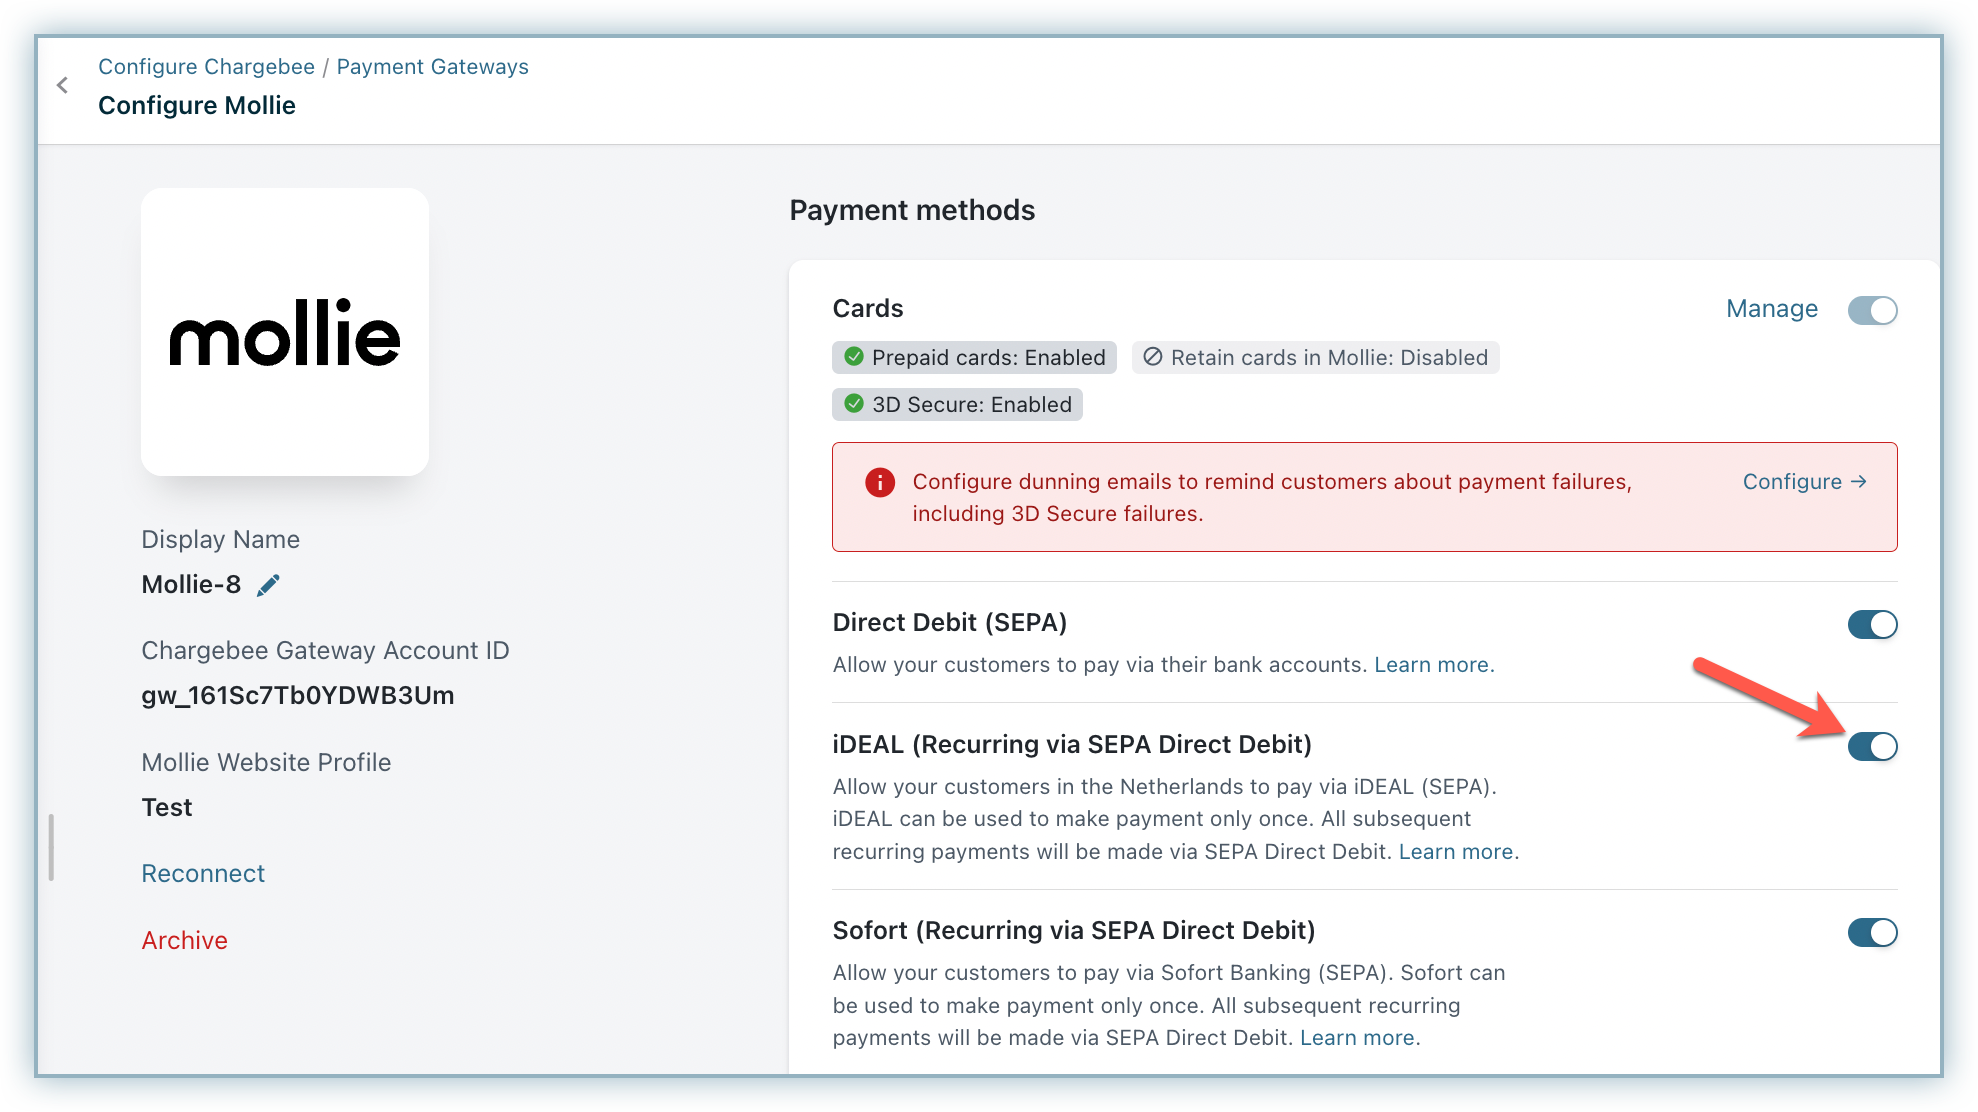Click Configure link in dunning alert

pyautogui.click(x=1804, y=482)
